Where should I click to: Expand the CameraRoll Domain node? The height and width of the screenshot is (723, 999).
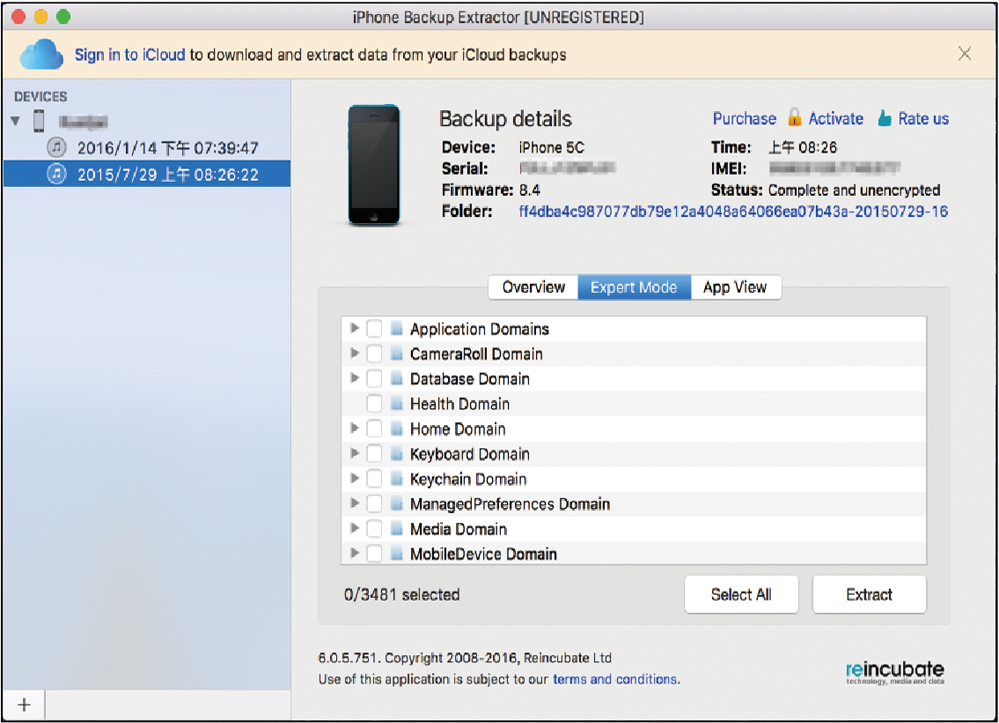[x=354, y=353]
